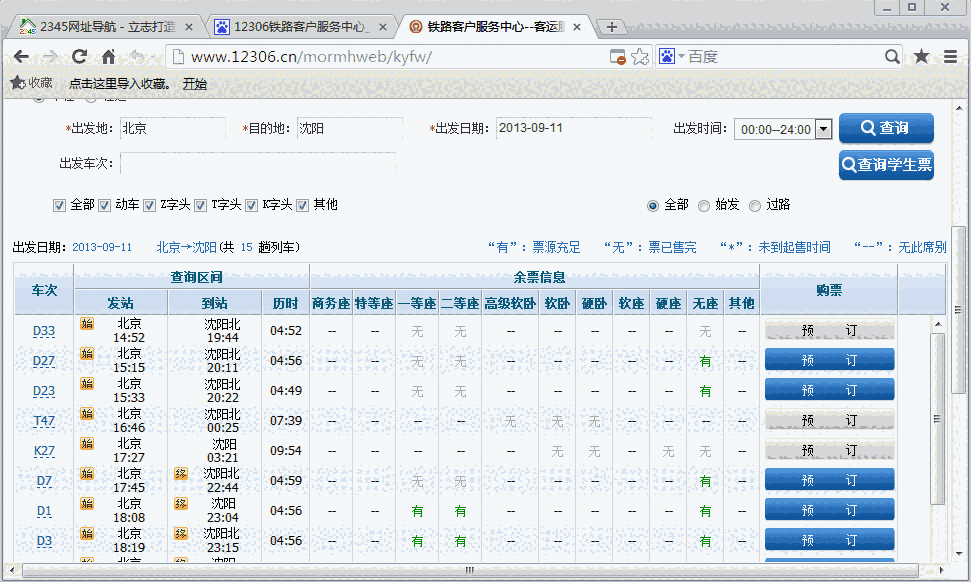Go to browser home page icon
The width and height of the screenshot is (971, 582).
click(x=108, y=57)
